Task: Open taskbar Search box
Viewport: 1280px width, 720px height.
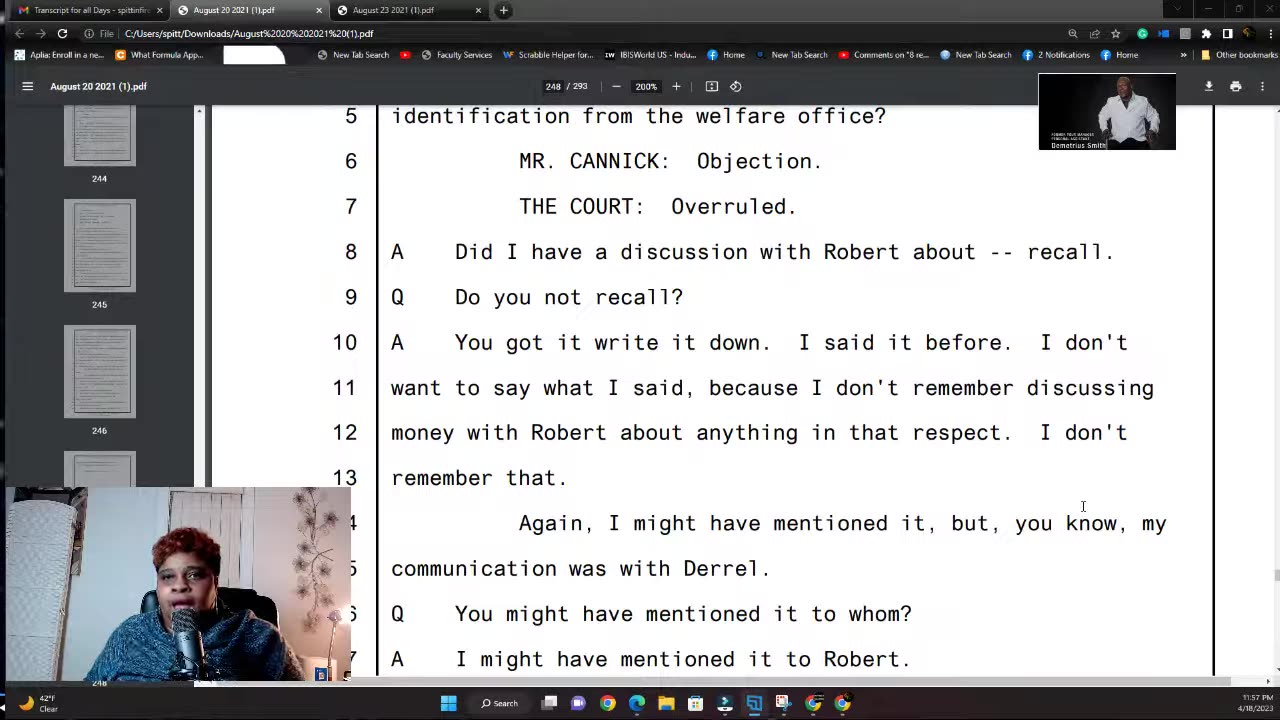Action: 499,703
